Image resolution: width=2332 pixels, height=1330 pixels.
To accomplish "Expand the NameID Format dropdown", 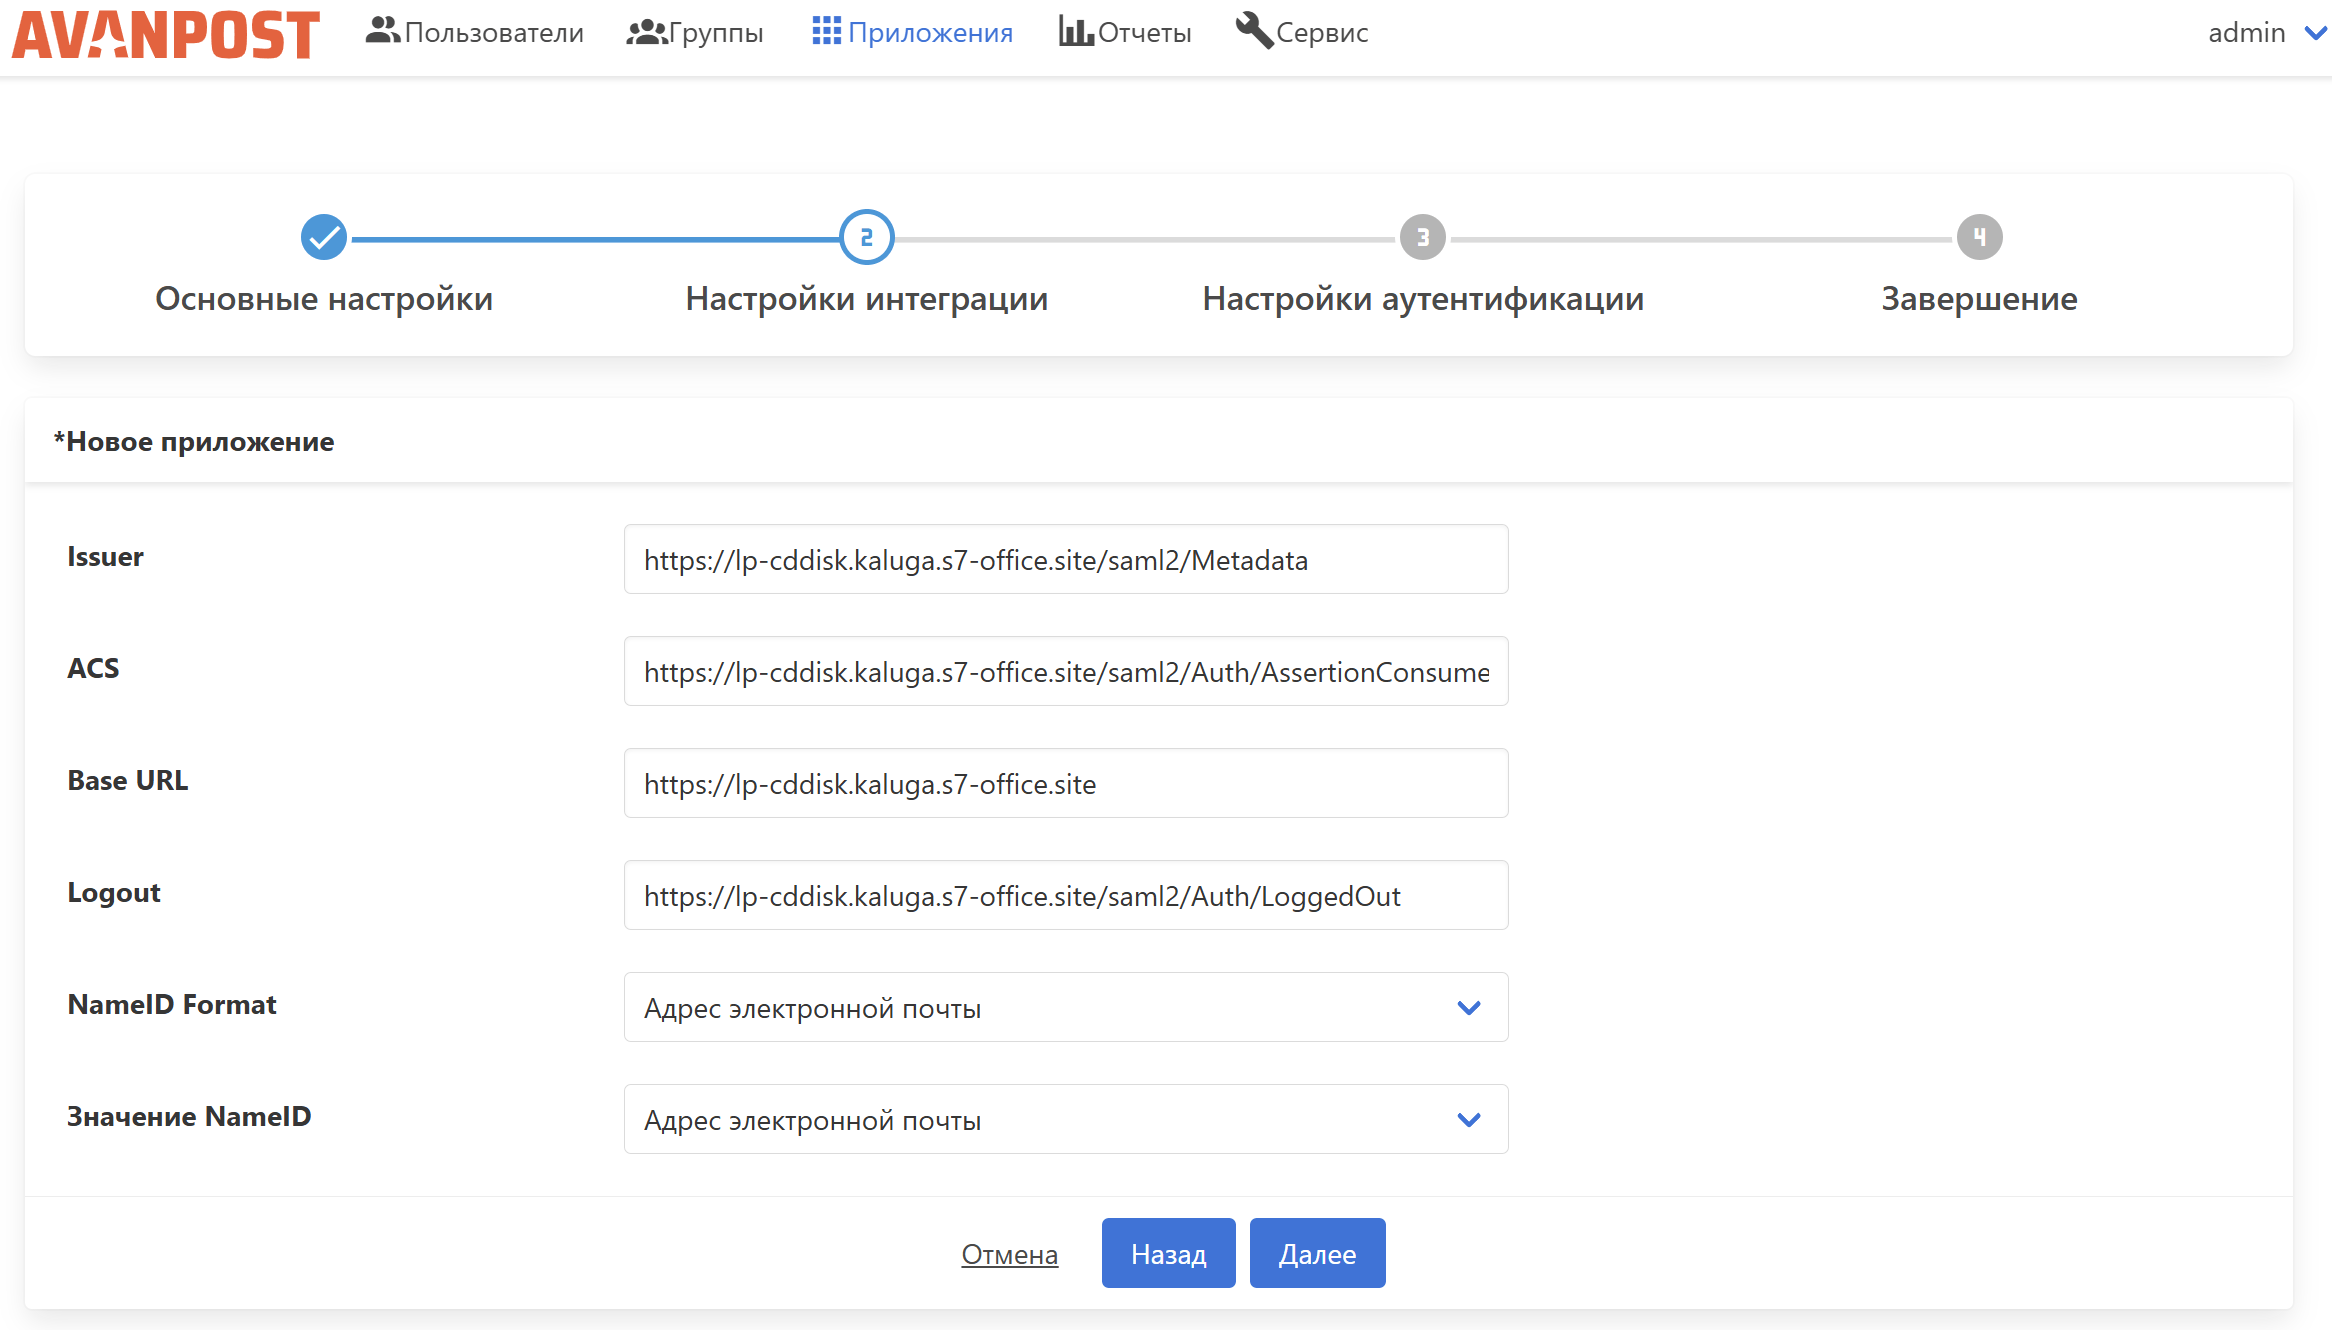I will [1066, 1007].
